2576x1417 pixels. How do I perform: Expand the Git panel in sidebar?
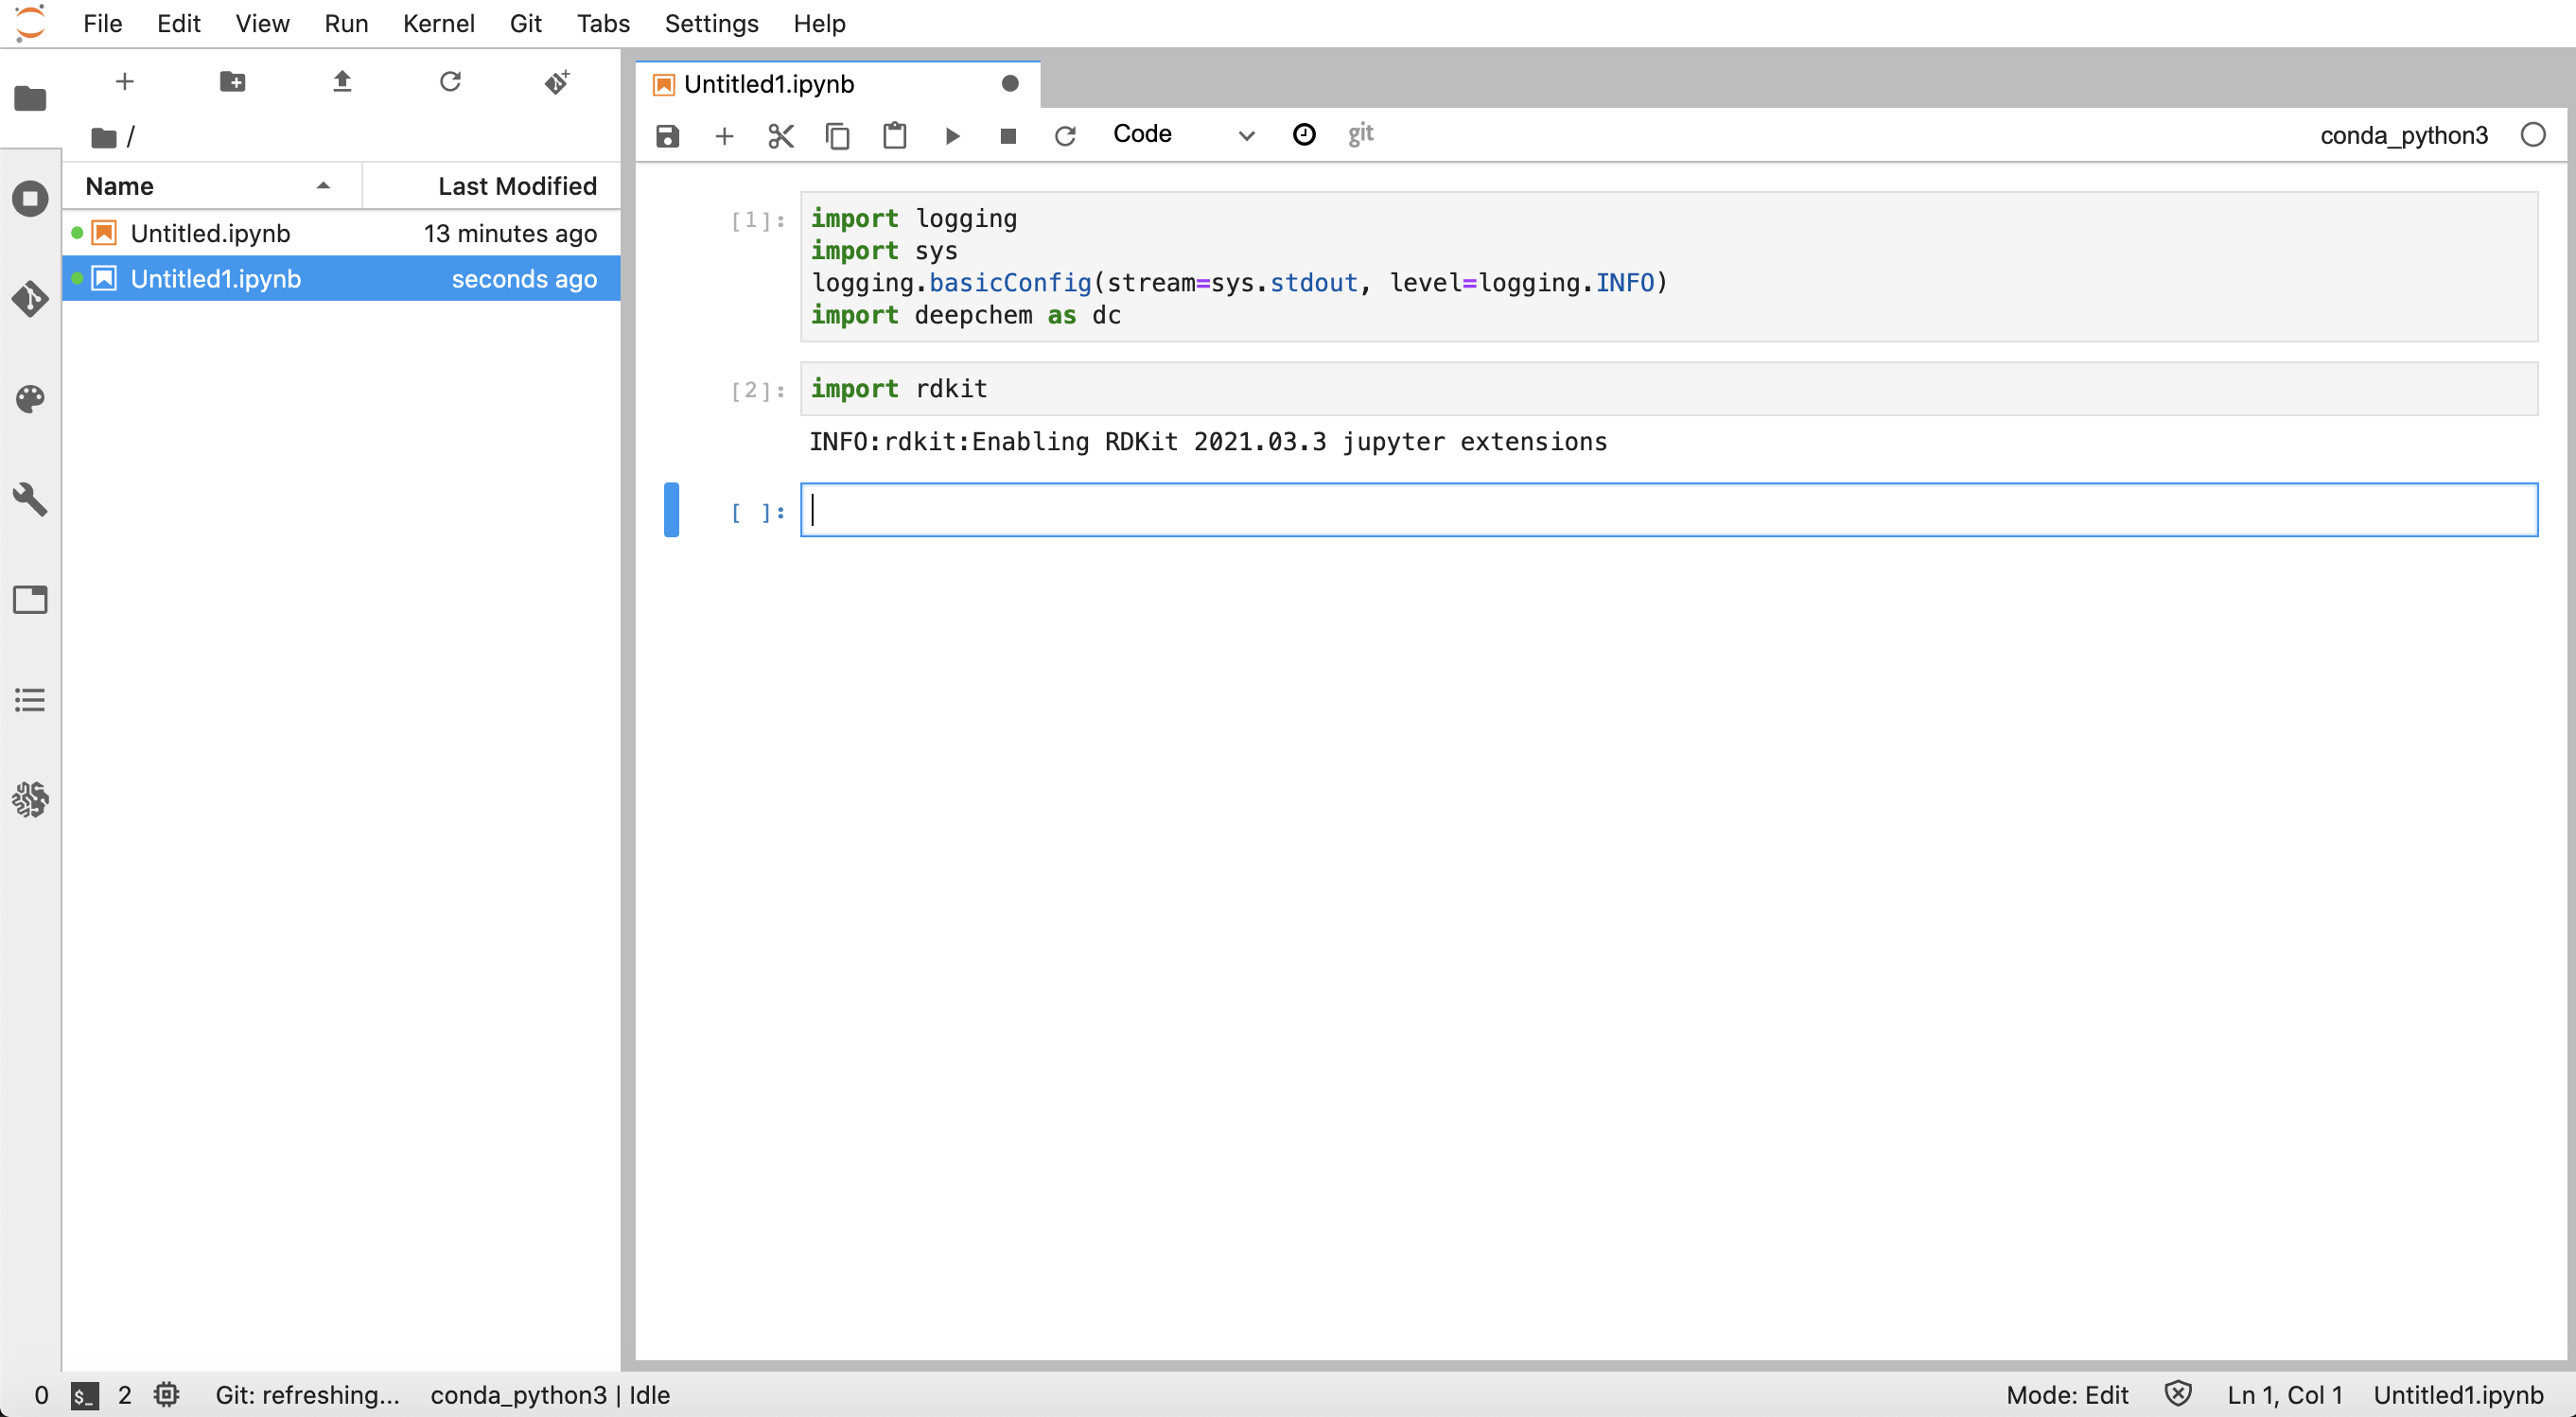[x=29, y=298]
